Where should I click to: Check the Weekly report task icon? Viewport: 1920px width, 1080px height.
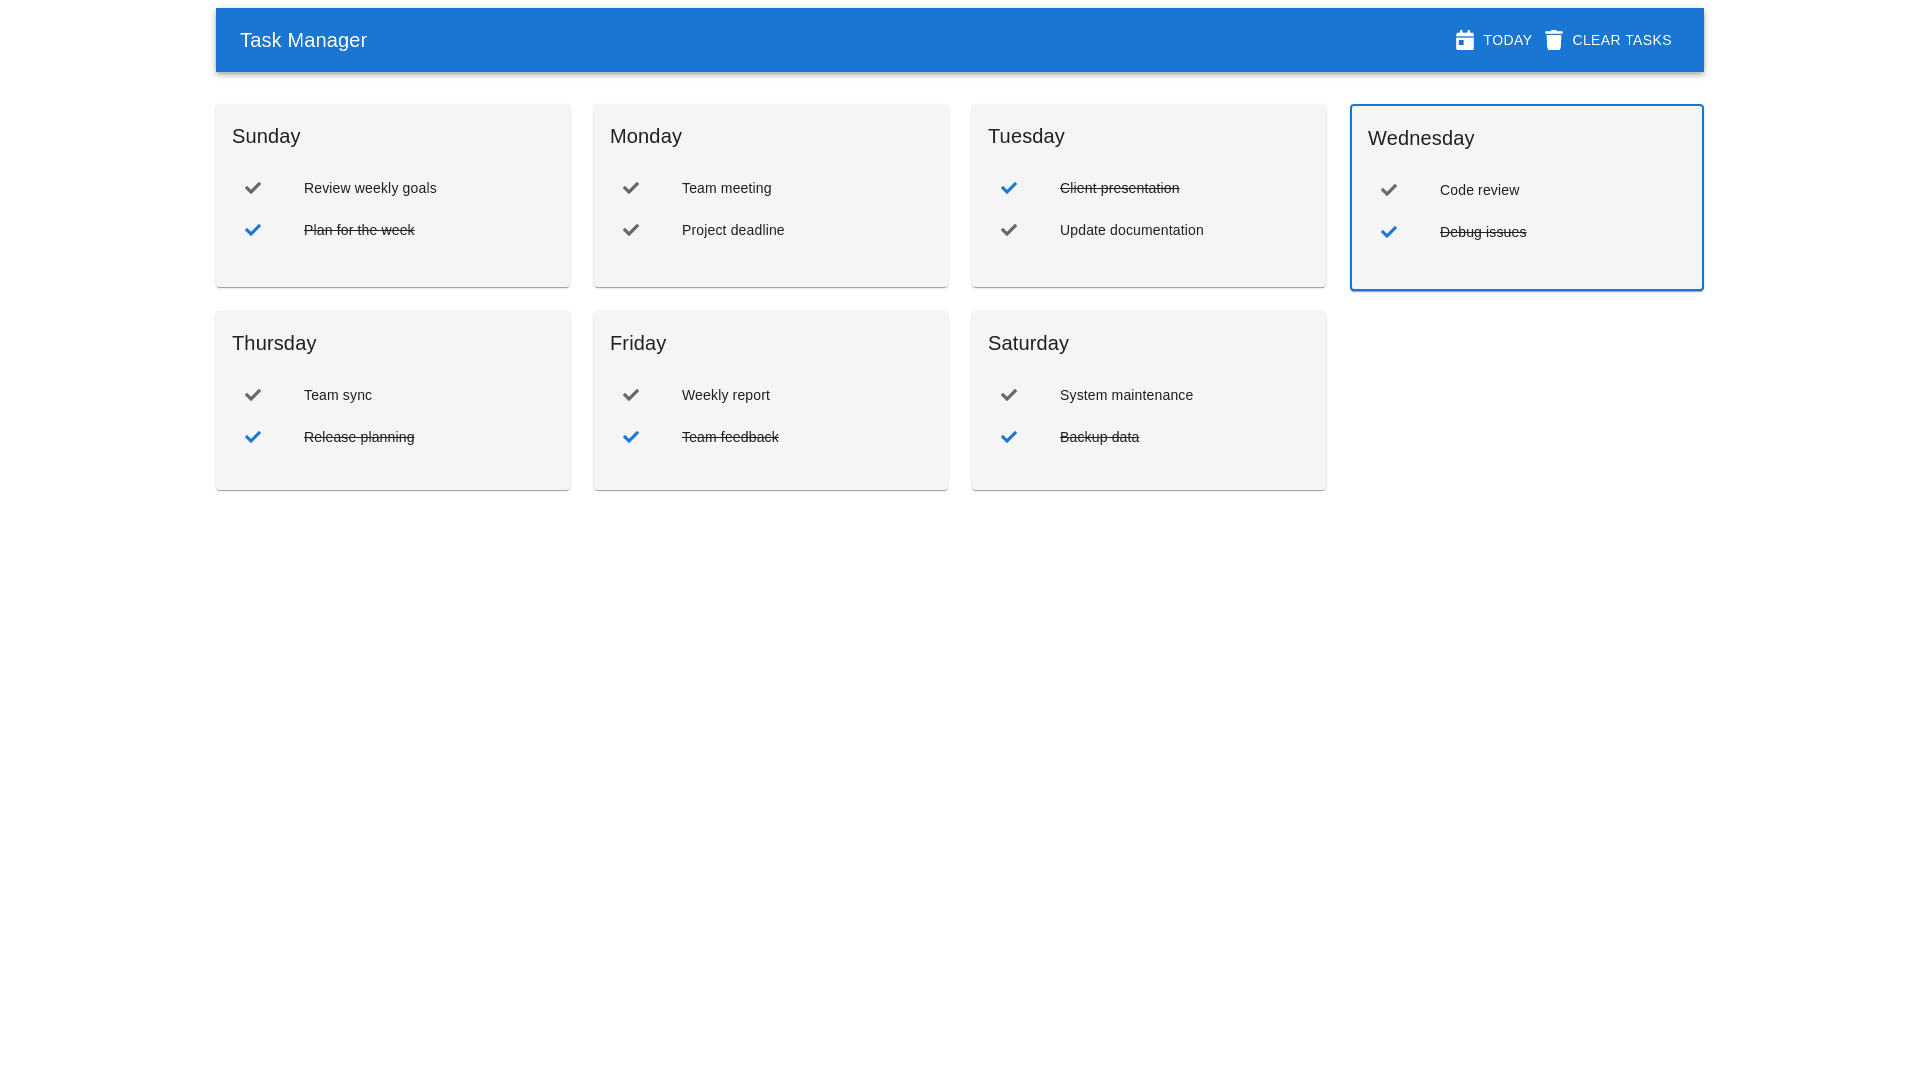631,395
